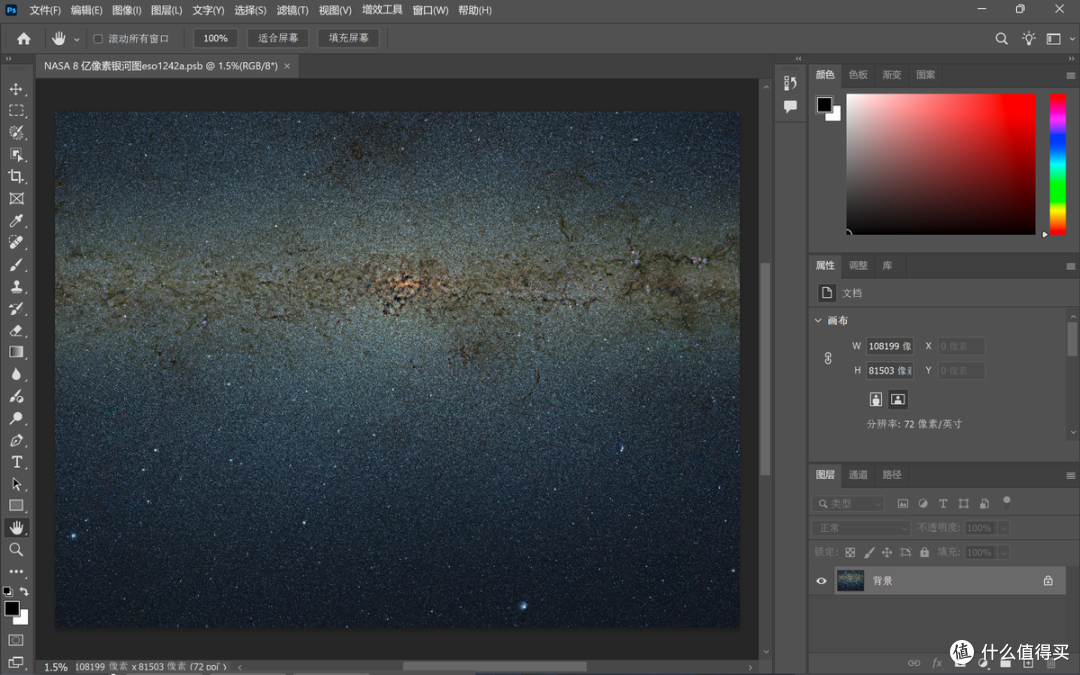Screen dimensions: 1080x675
Task: Pick the Eyedropper tool
Action: (x=16, y=220)
